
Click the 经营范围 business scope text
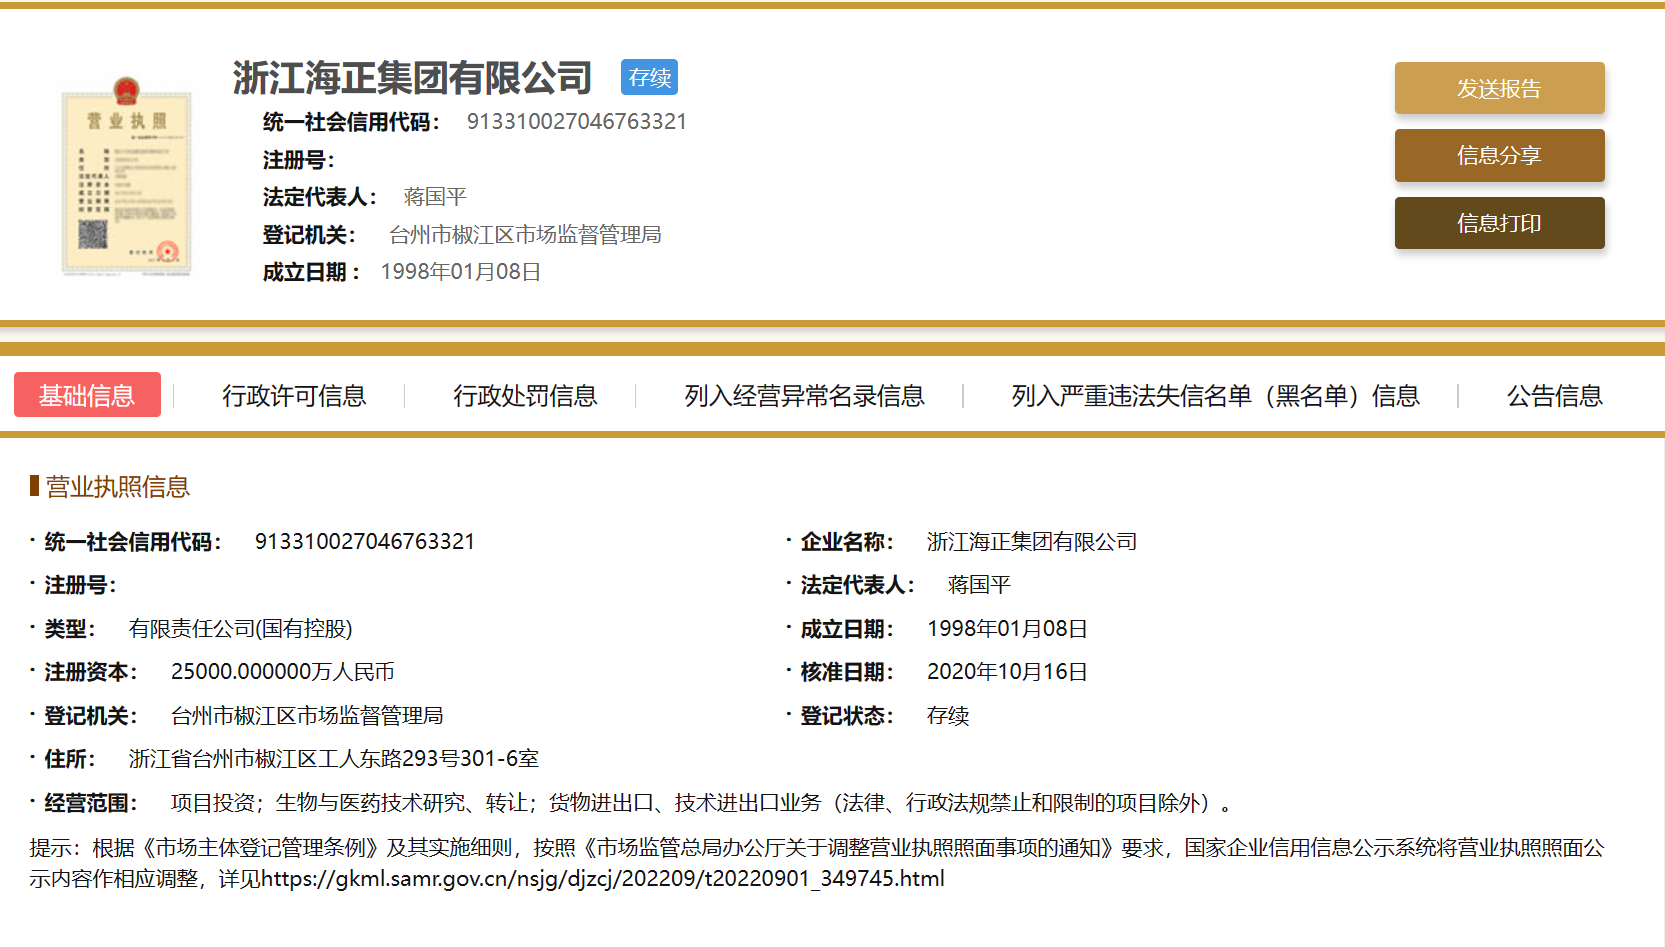click(x=700, y=800)
